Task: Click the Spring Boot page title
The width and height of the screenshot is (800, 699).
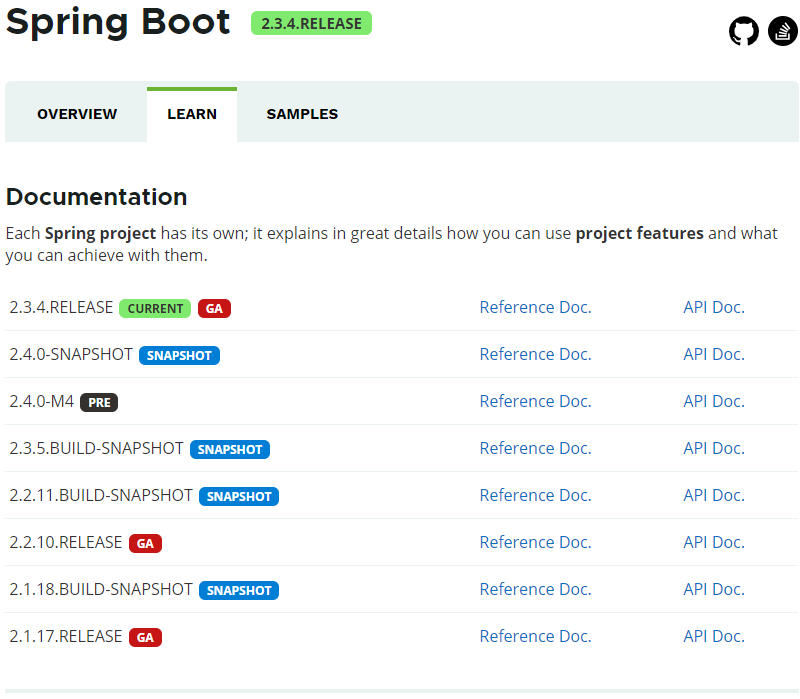Action: (x=118, y=22)
